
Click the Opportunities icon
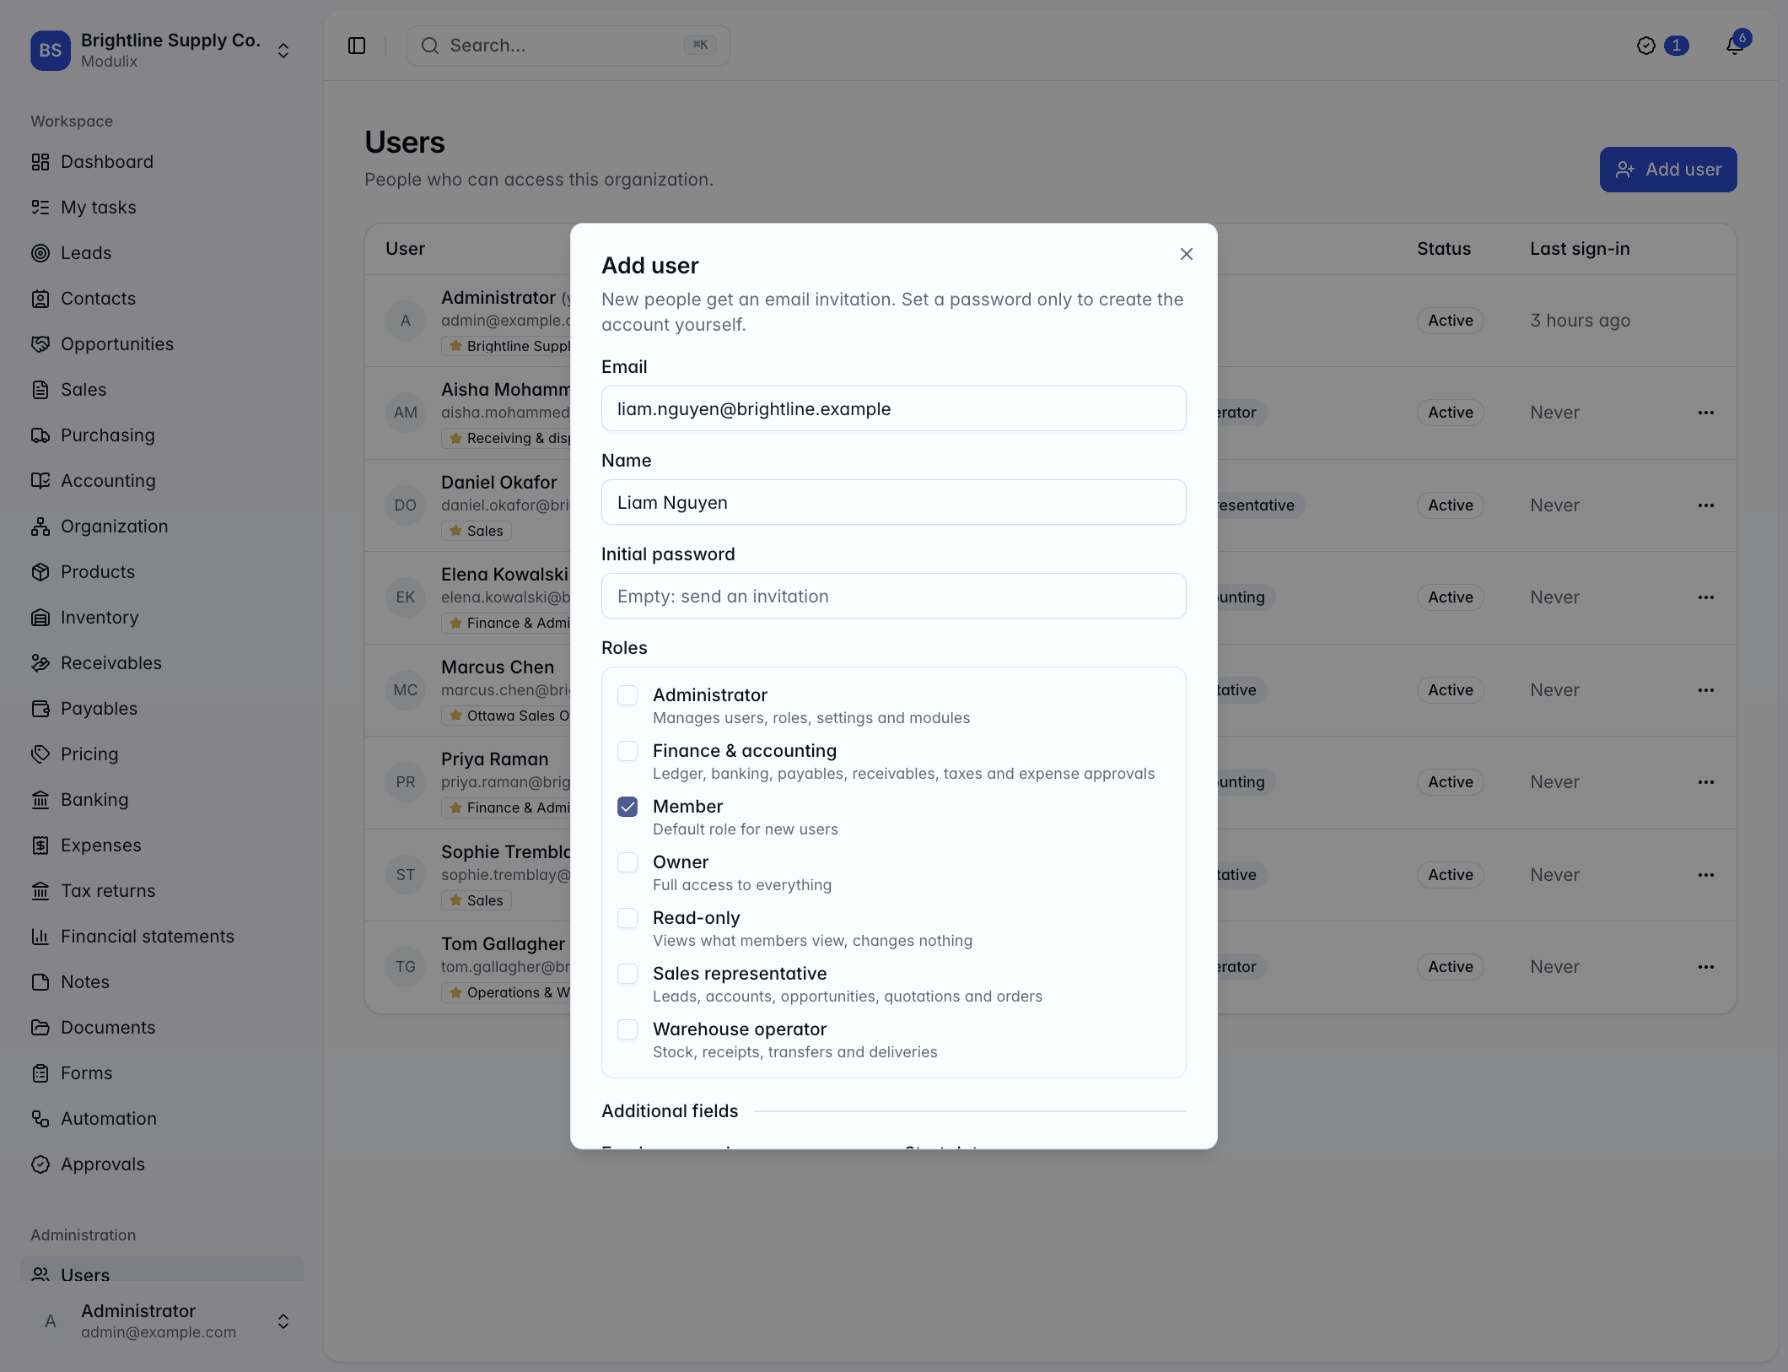tap(40, 344)
